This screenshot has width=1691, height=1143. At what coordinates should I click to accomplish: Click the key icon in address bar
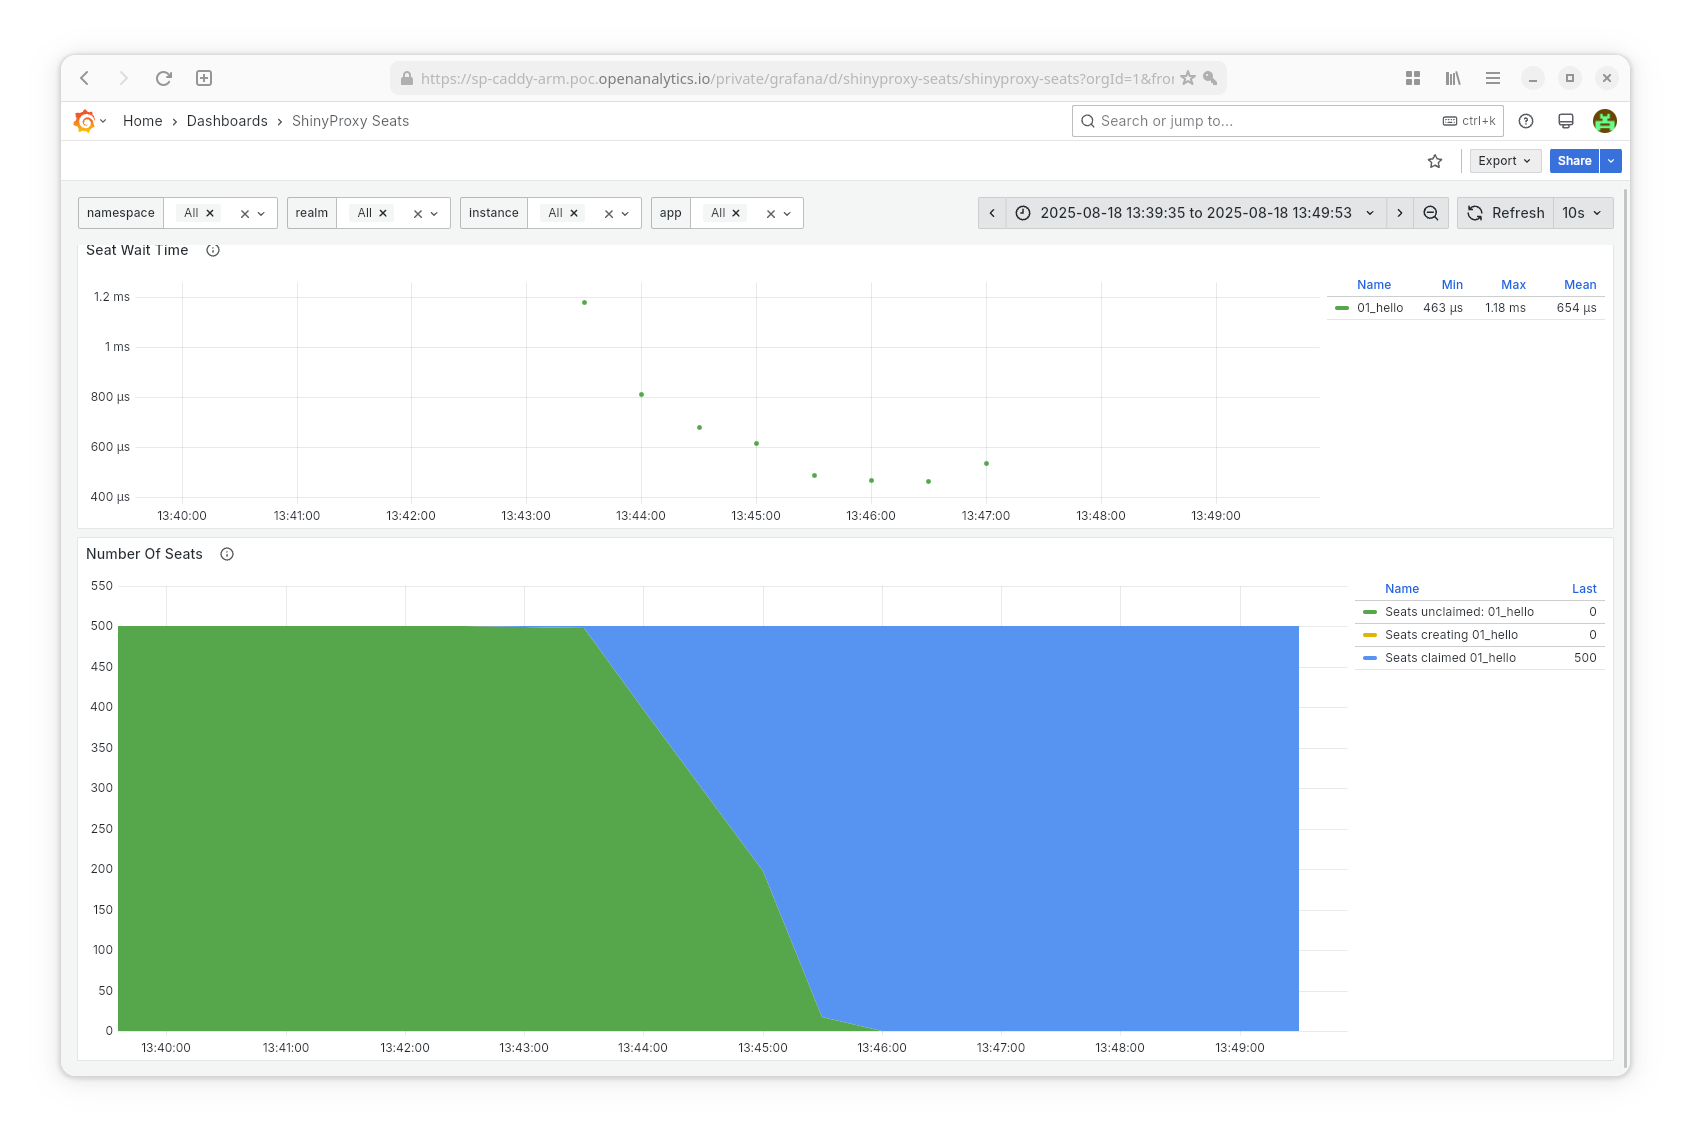tap(1210, 78)
